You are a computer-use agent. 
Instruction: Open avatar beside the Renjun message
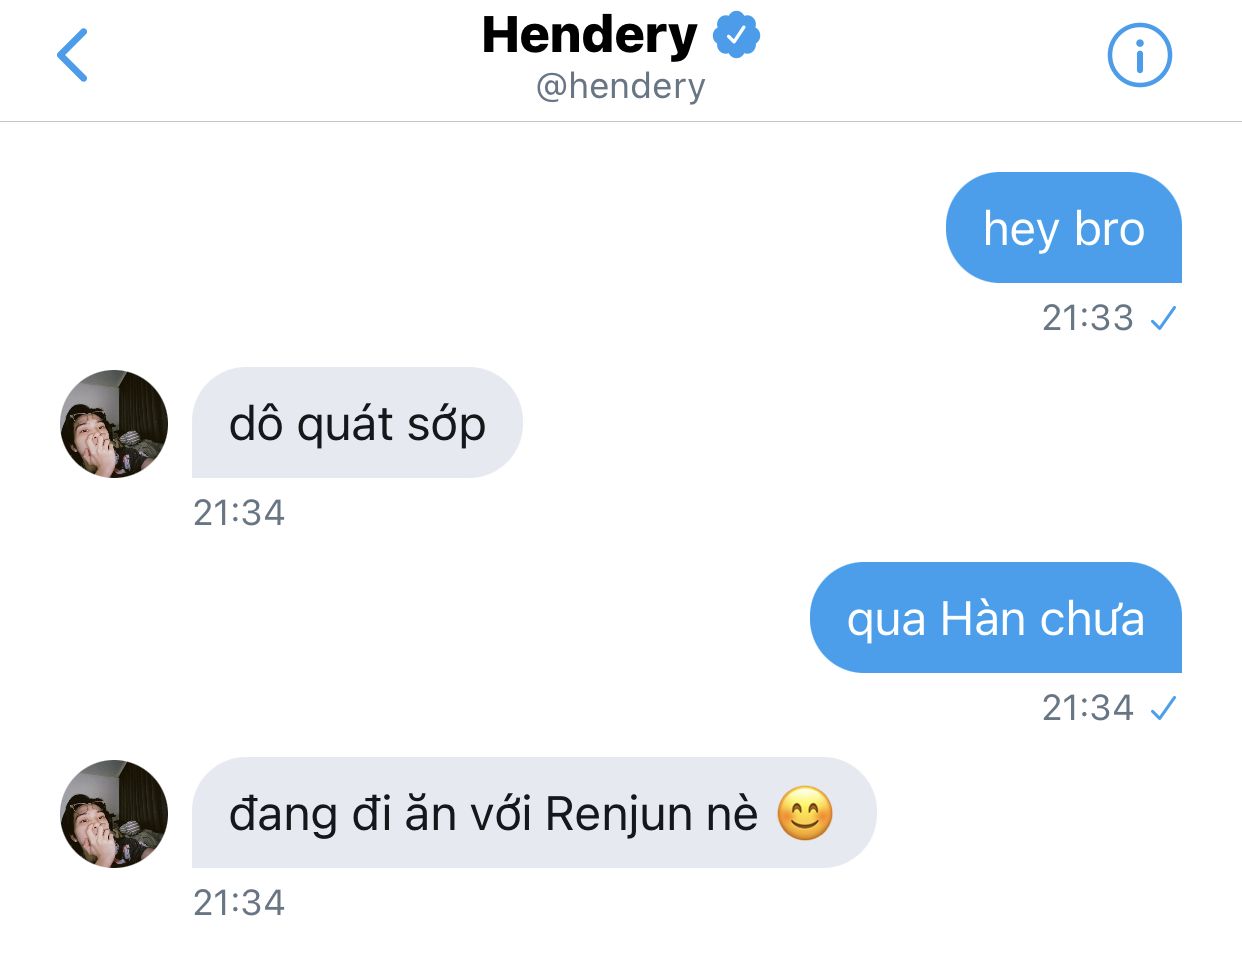[x=114, y=813]
